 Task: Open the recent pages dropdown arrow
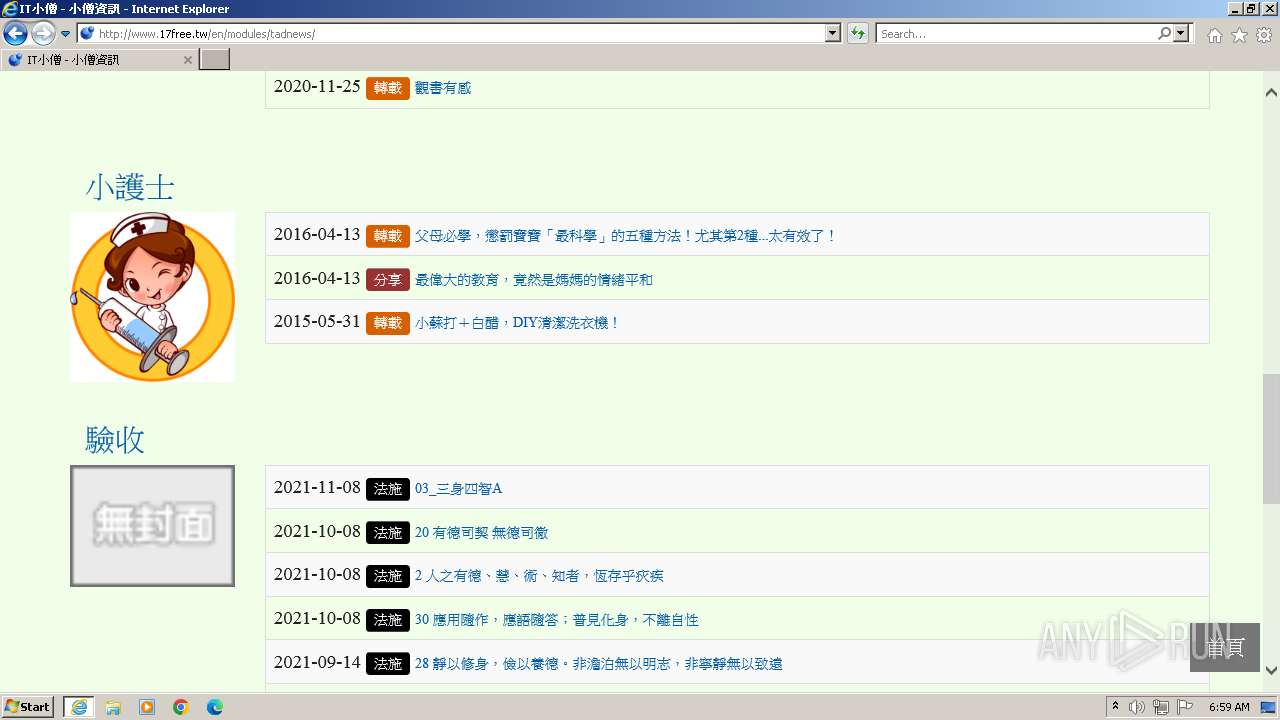[x=65, y=34]
